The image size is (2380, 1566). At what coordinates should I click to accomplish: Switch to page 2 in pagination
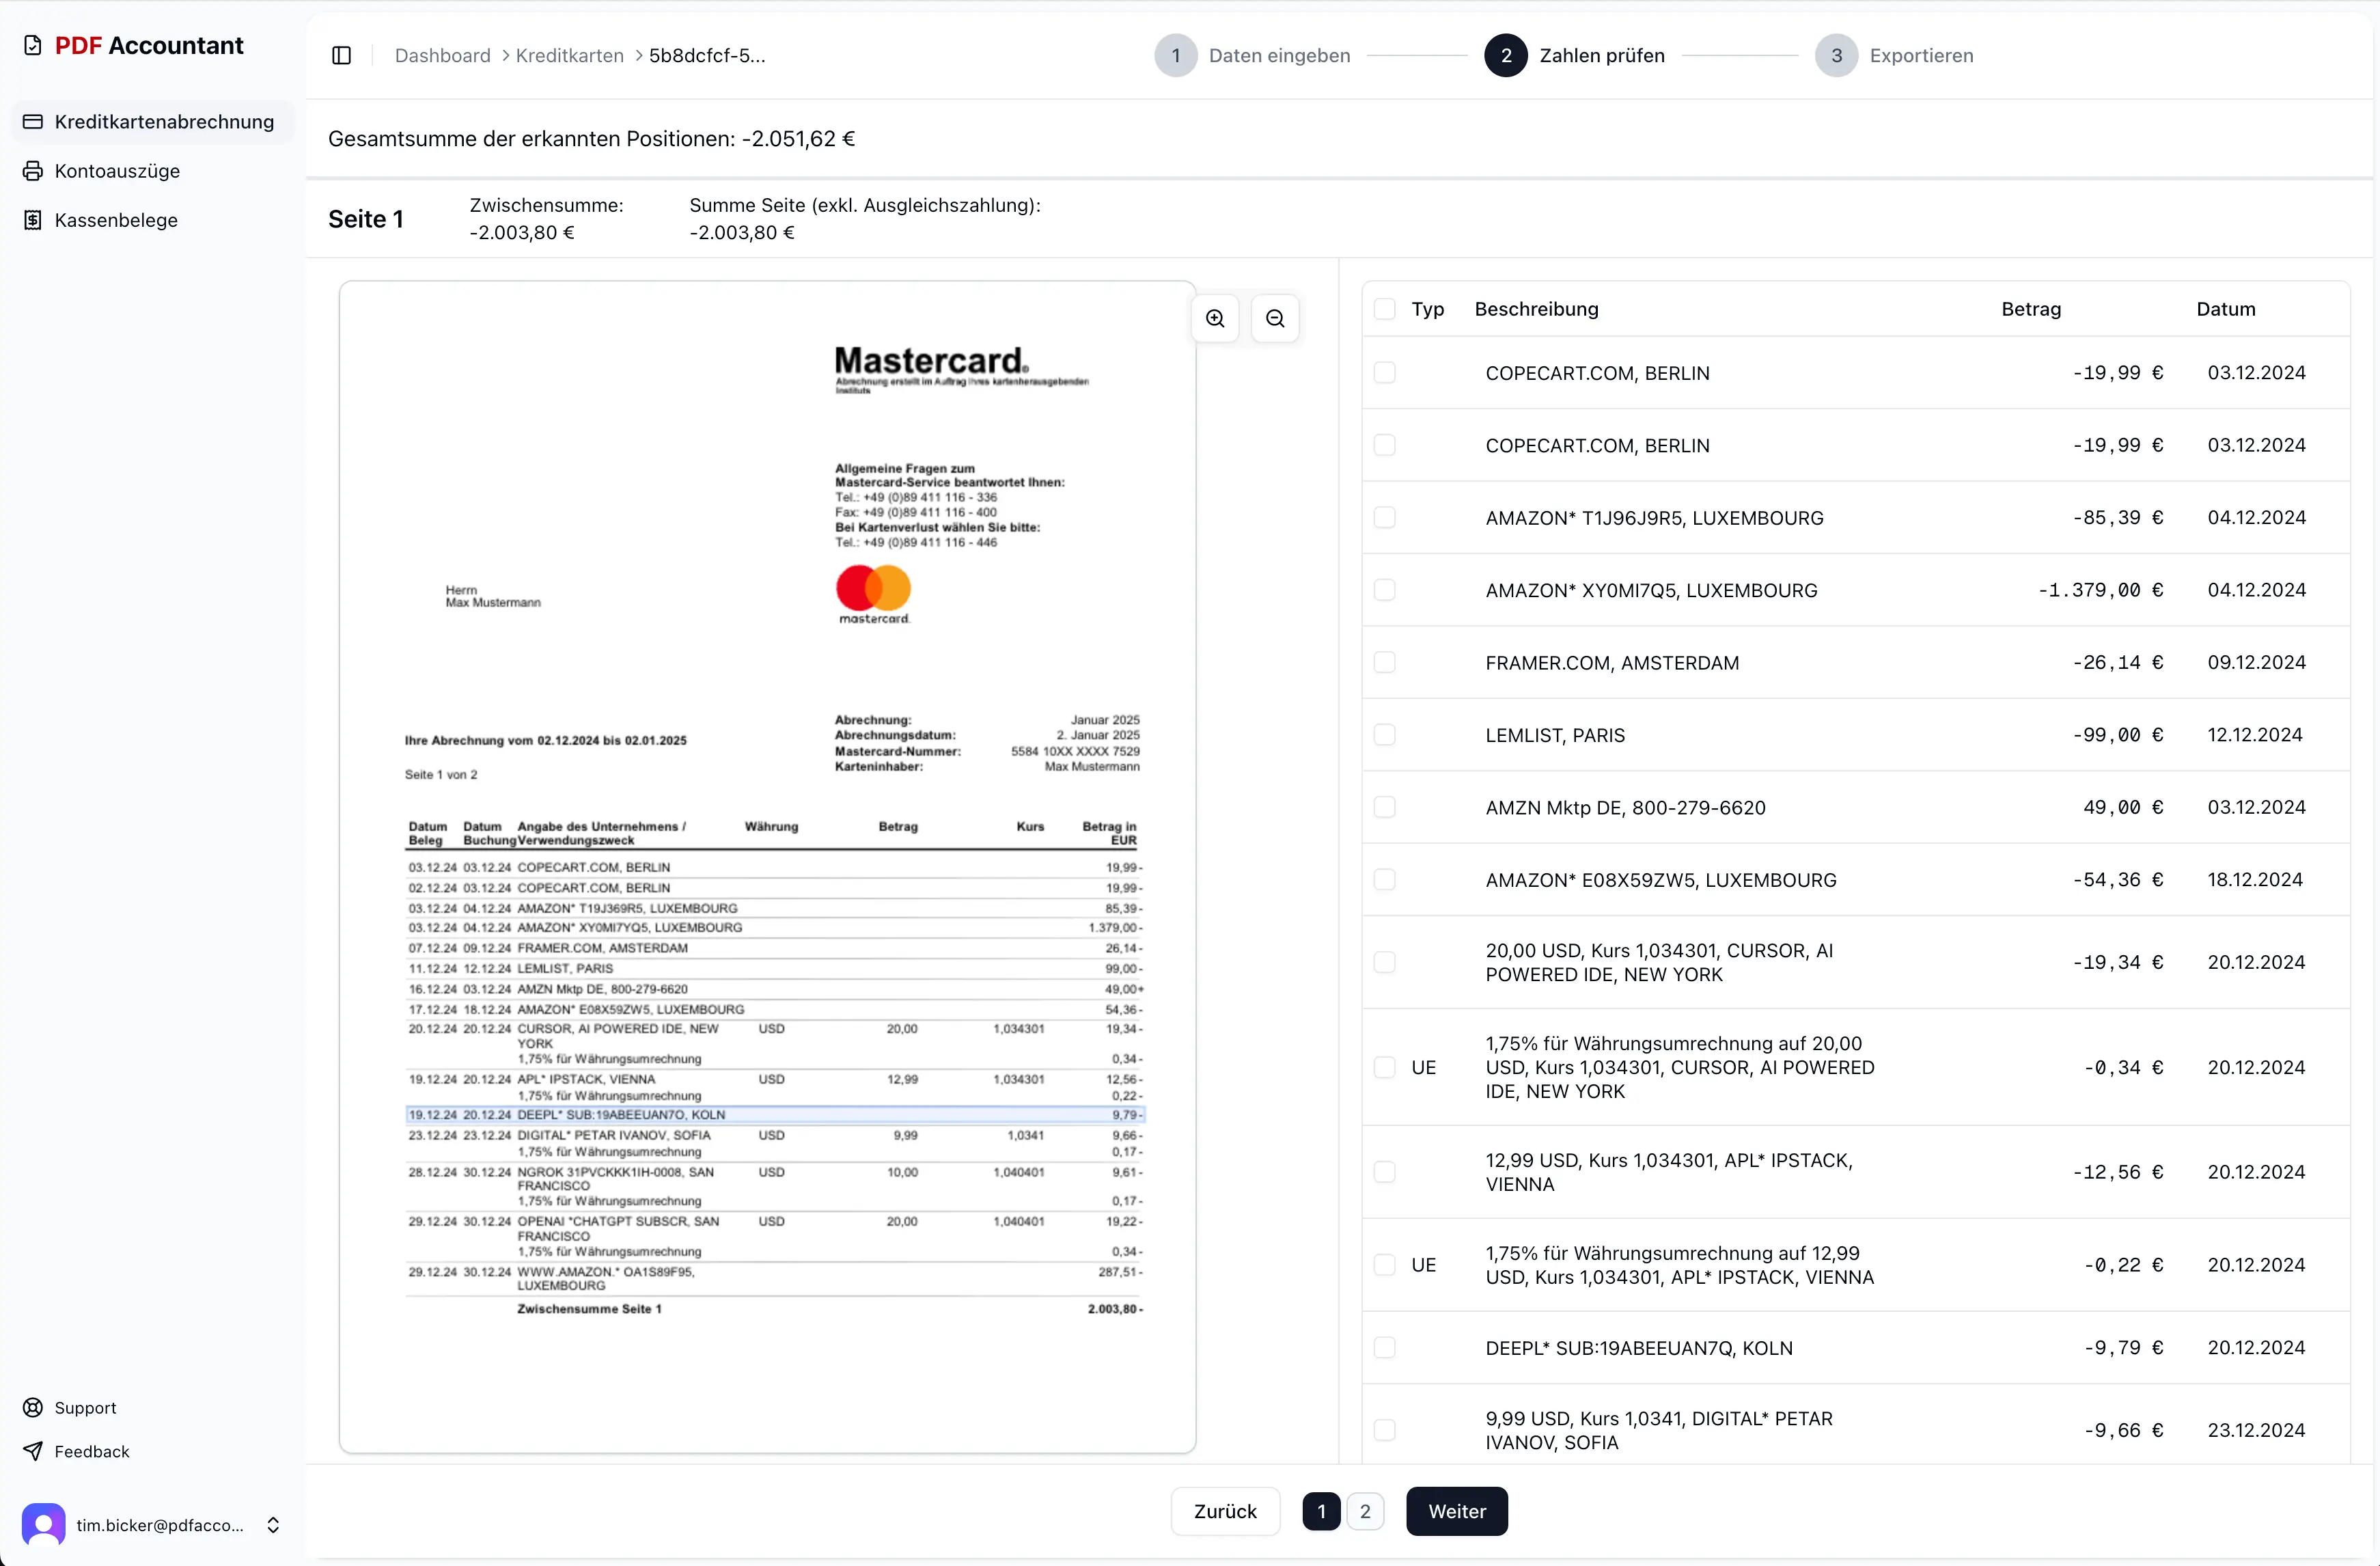(1365, 1511)
